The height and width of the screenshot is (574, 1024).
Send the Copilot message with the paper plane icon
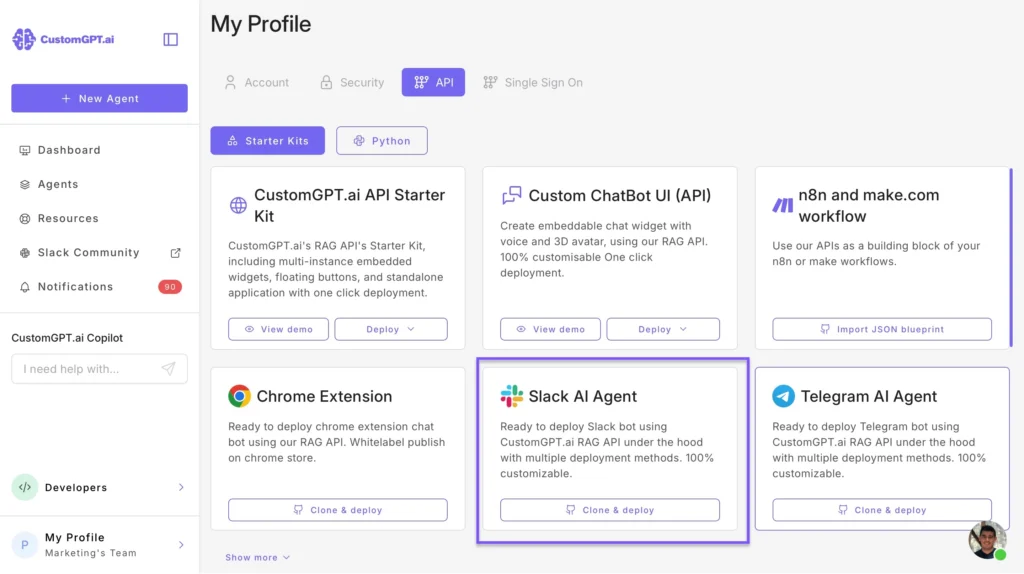point(168,369)
